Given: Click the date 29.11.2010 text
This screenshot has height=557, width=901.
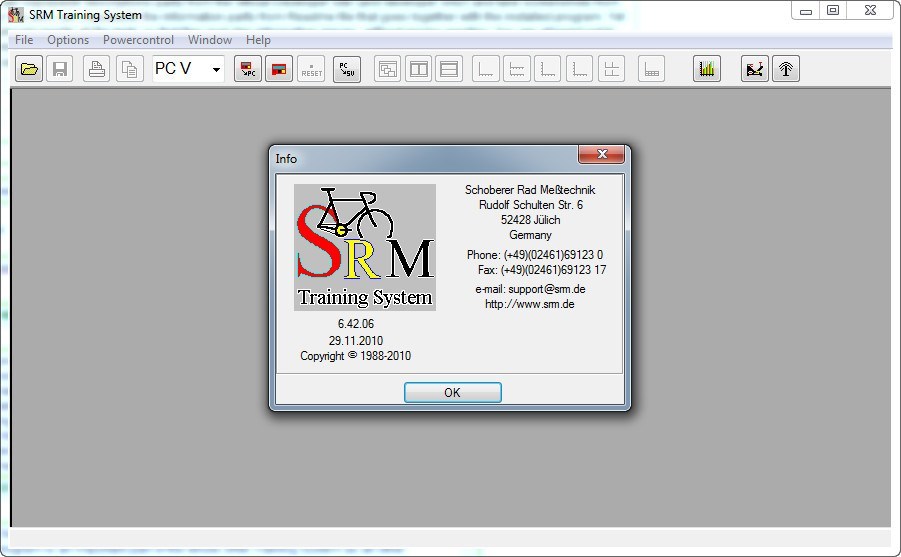Looking at the screenshot, I should click(356, 340).
